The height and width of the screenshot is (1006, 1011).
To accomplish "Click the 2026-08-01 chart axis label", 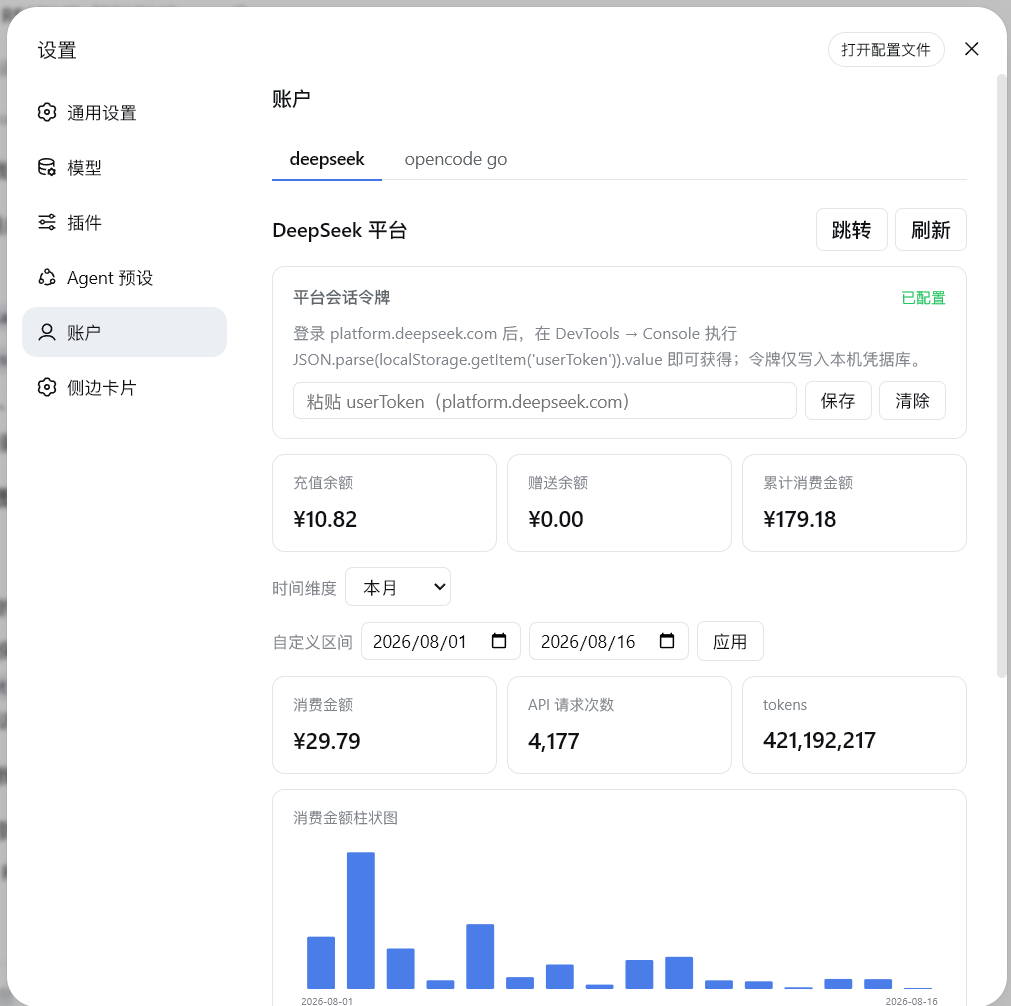I will (327, 1001).
